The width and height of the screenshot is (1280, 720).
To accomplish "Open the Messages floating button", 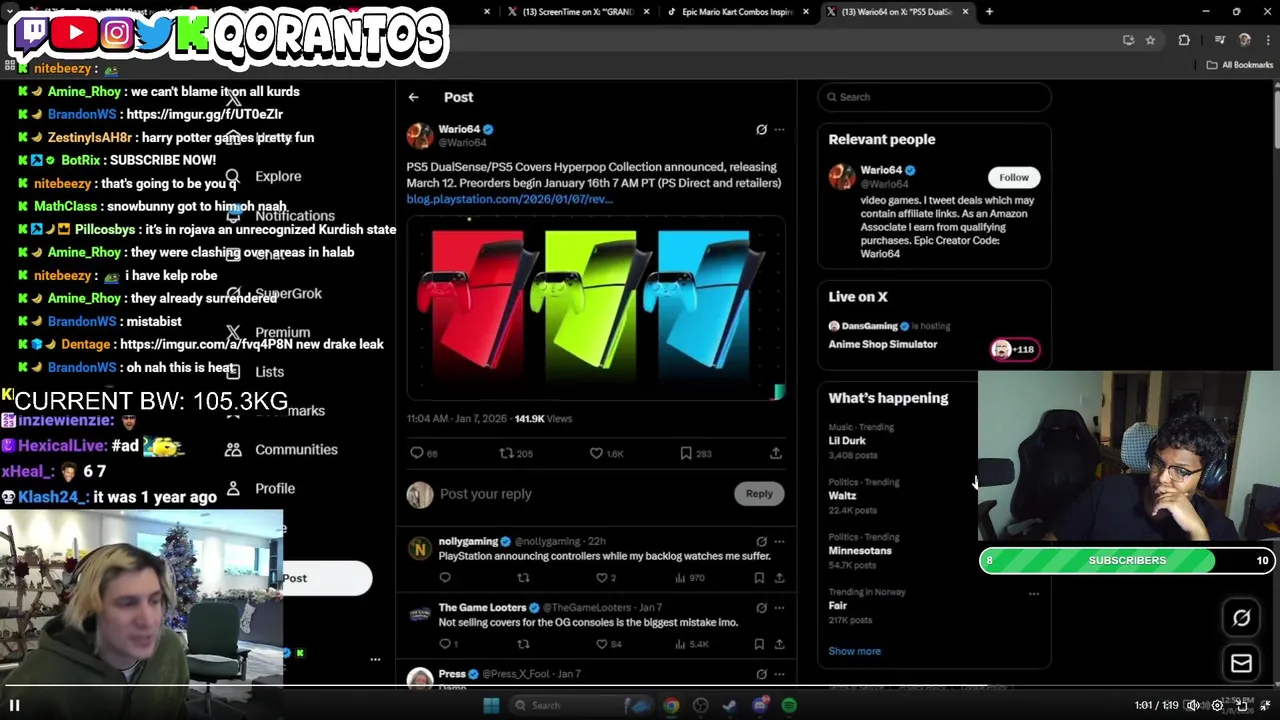I will pyautogui.click(x=1241, y=663).
